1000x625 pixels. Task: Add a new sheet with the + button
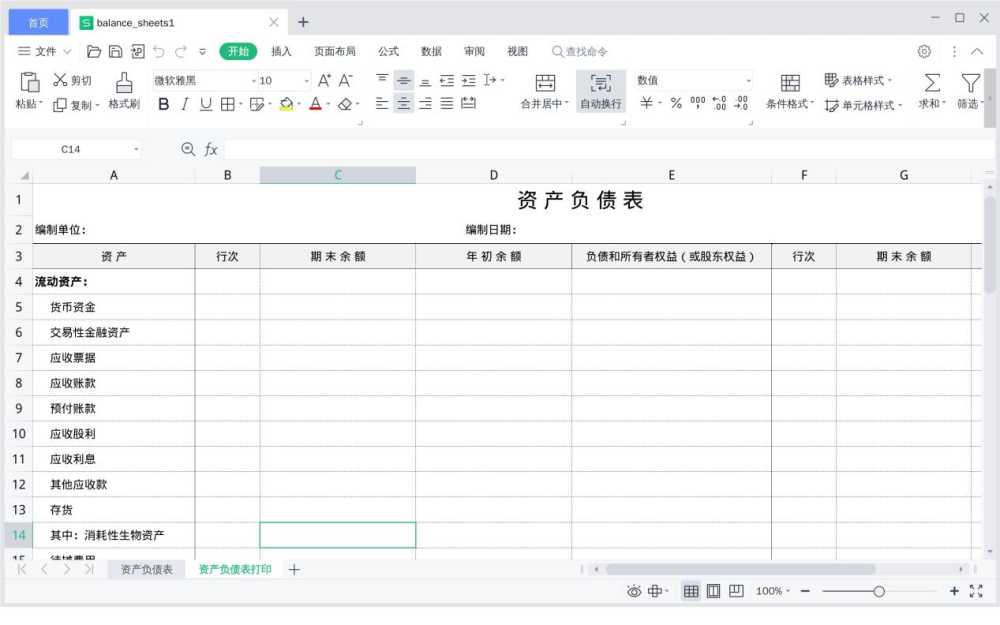pyautogui.click(x=294, y=569)
